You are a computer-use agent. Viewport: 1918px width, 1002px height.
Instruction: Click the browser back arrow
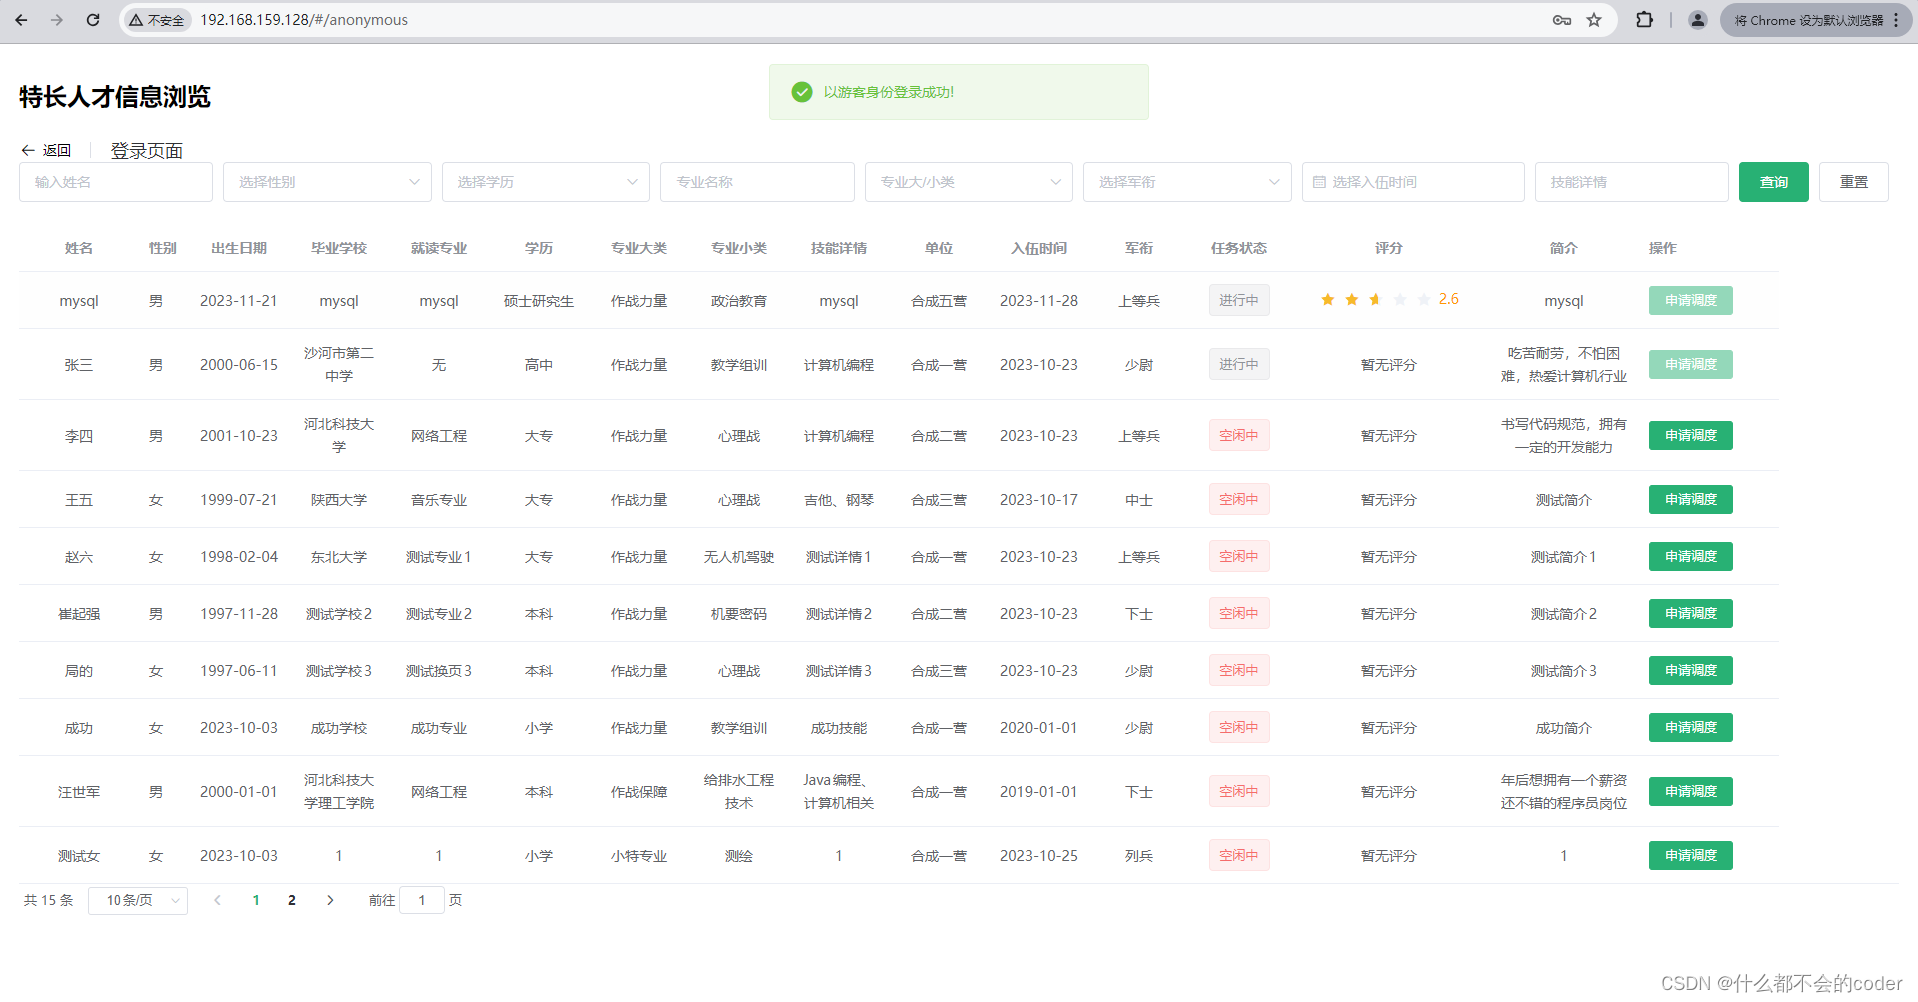tap(21, 20)
